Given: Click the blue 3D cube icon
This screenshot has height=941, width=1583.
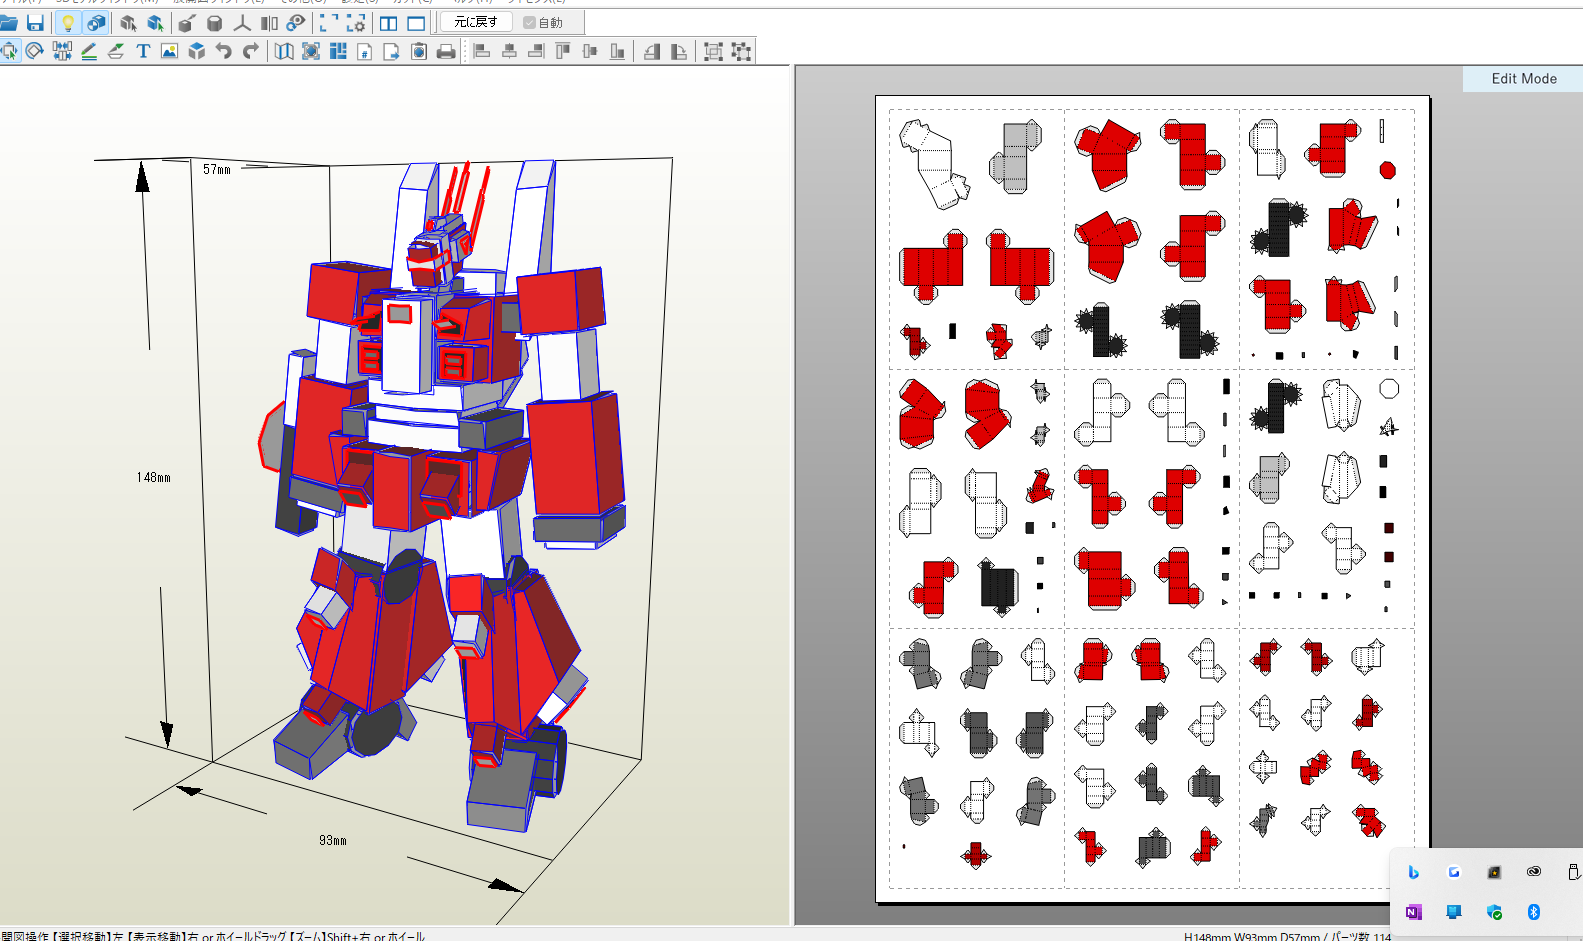Looking at the screenshot, I should (197, 51).
